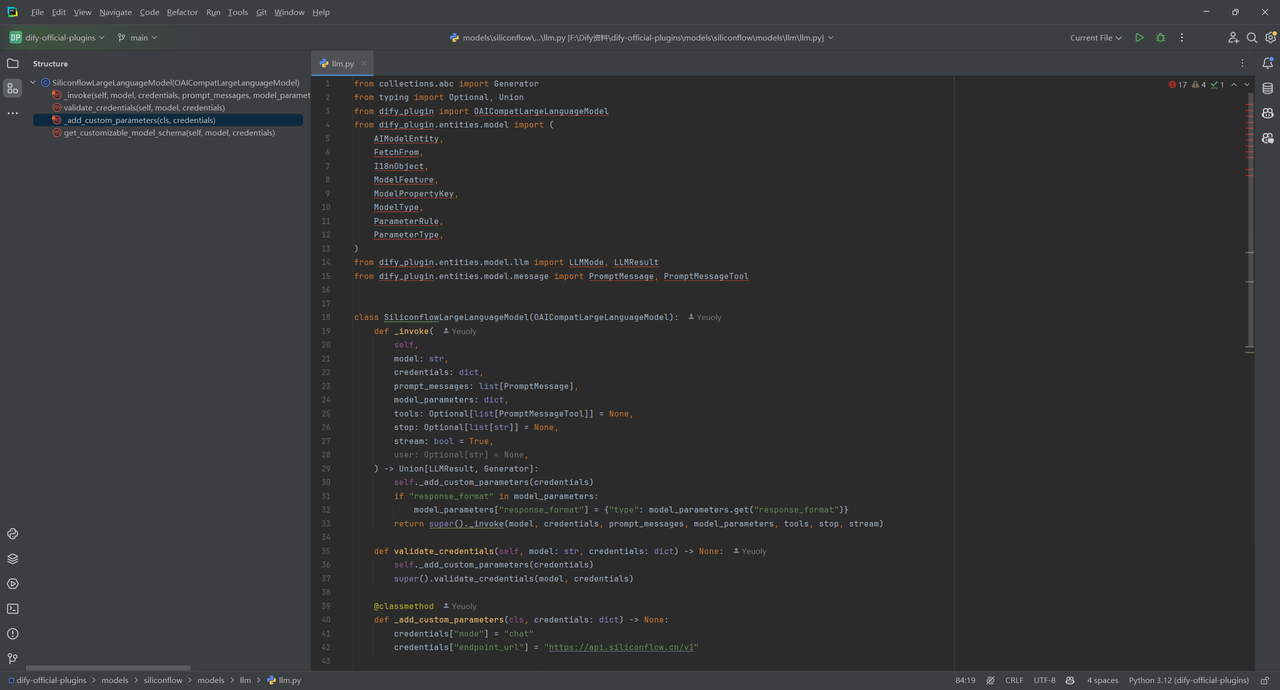Open the Current File run configuration dropdown
This screenshot has width=1280, height=690.
(1096, 38)
